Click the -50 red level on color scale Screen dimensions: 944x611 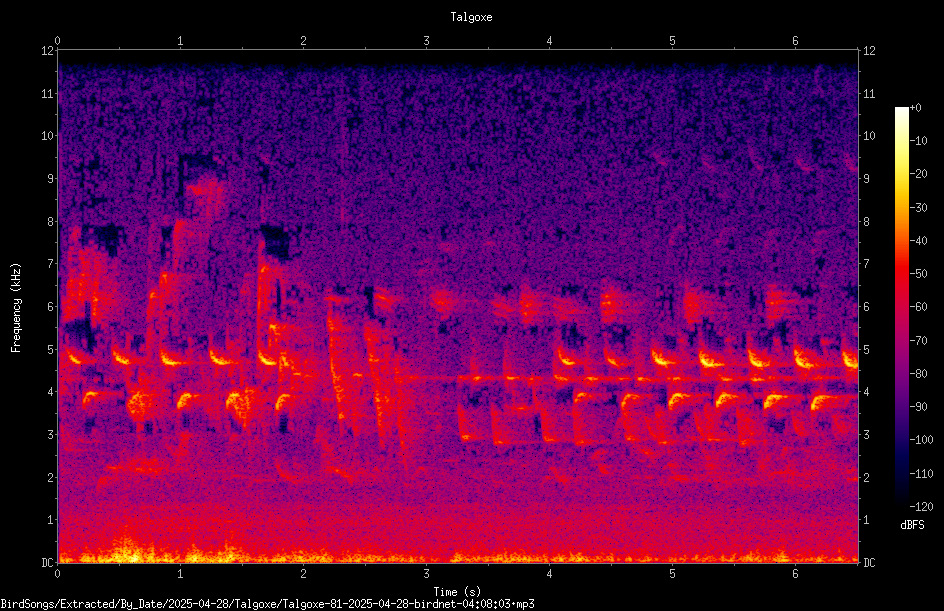pyautogui.click(x=902, y=273)
